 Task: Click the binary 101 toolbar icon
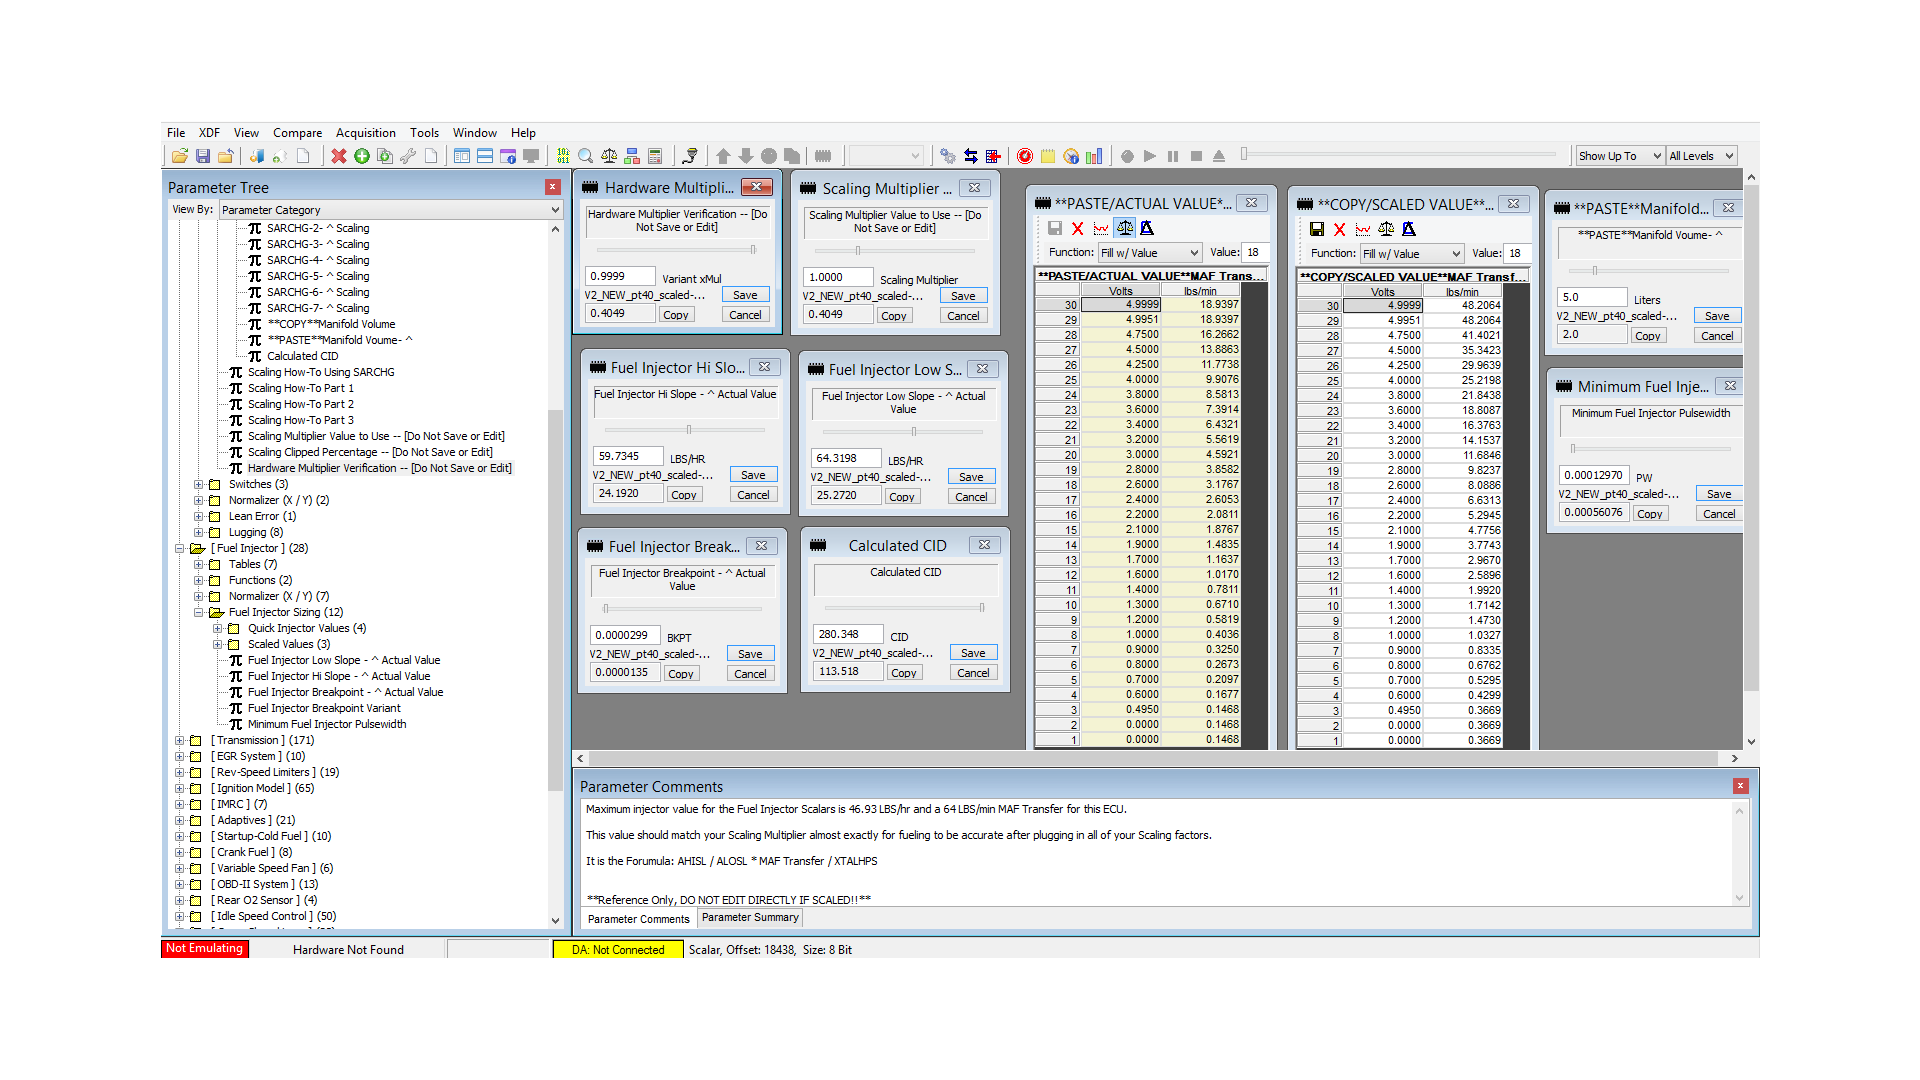tap(563, 156)
